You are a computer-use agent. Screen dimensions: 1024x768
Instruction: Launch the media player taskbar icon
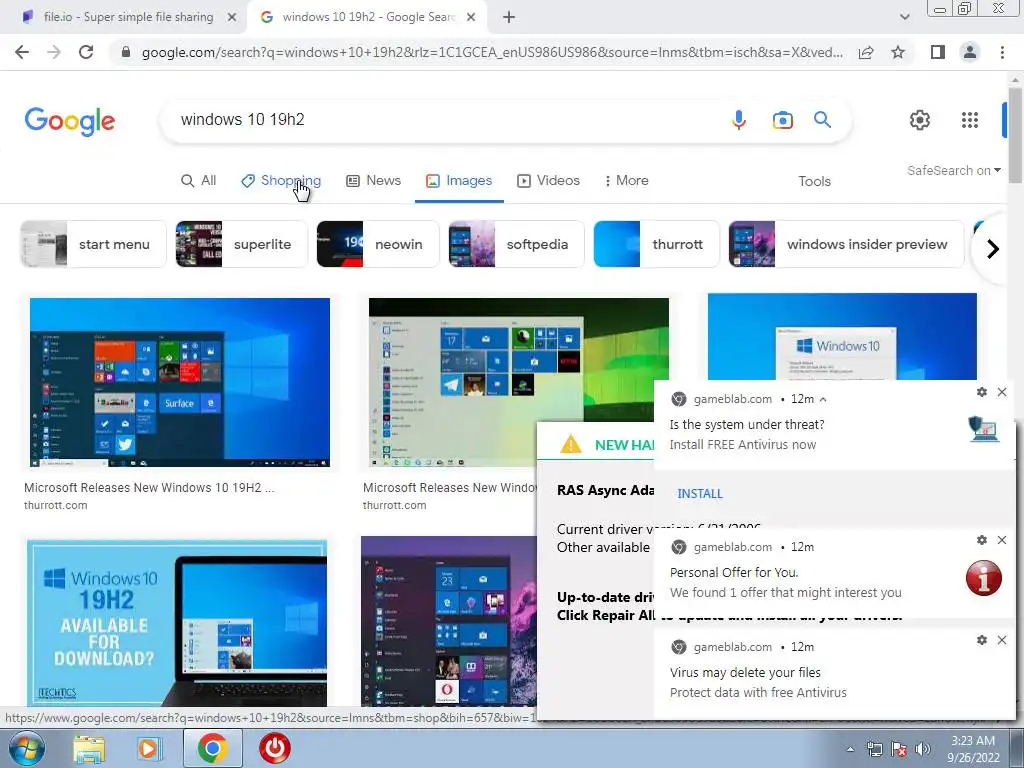click(x=149, y=748)
